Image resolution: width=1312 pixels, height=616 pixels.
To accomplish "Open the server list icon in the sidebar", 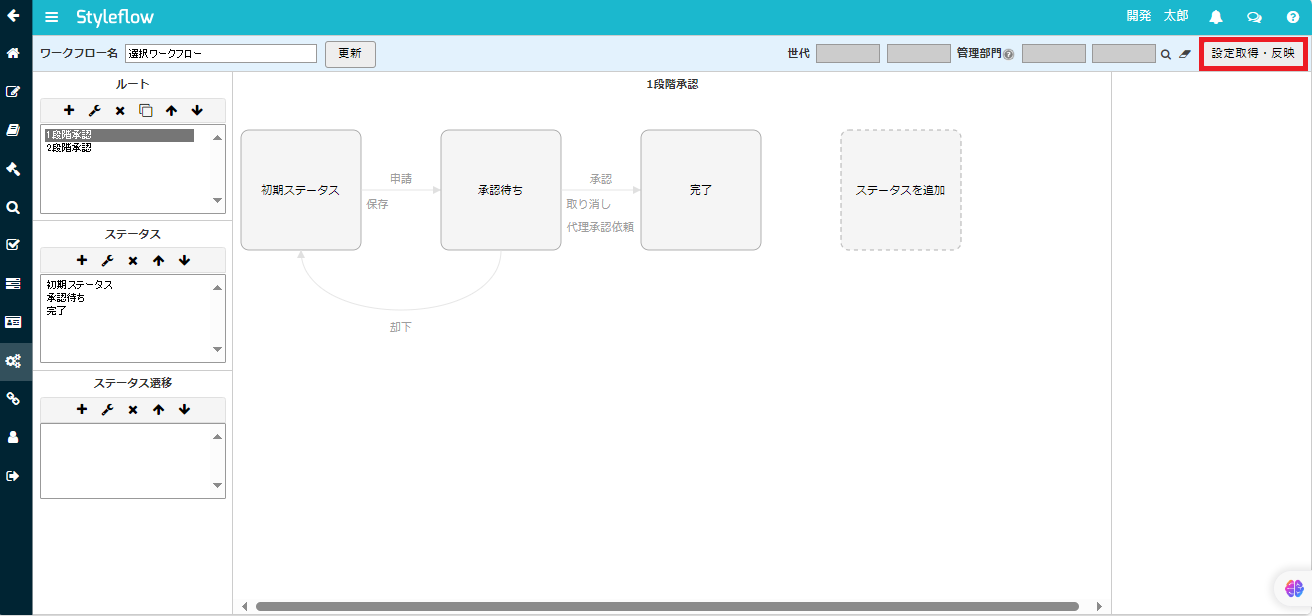I will point(14,283).
